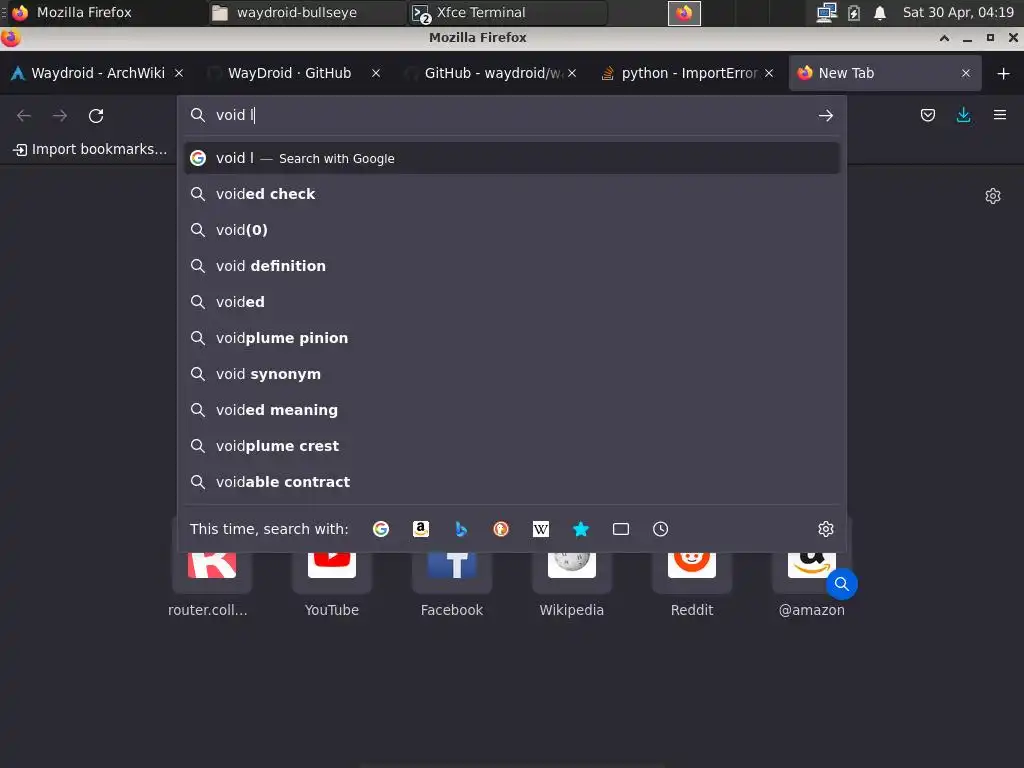
Task: Open the Pocket save icon
Action: coord(927,116)
